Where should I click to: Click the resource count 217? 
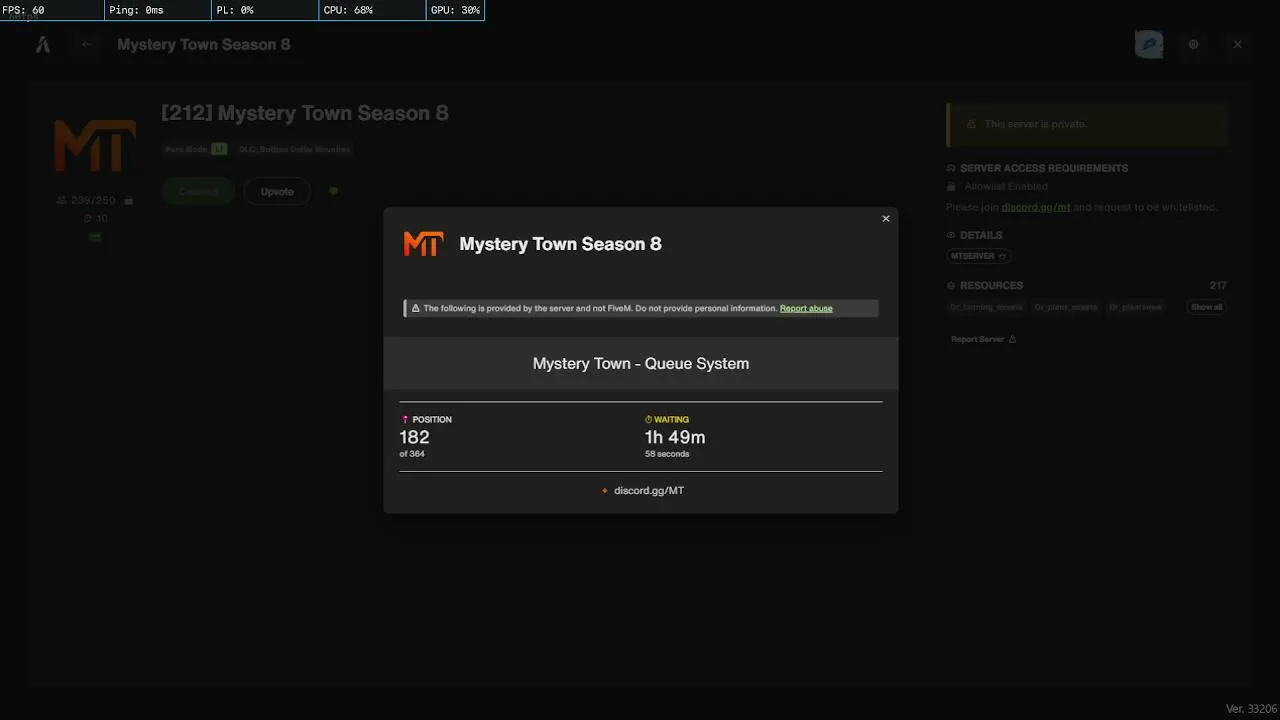coord(1218,286)
